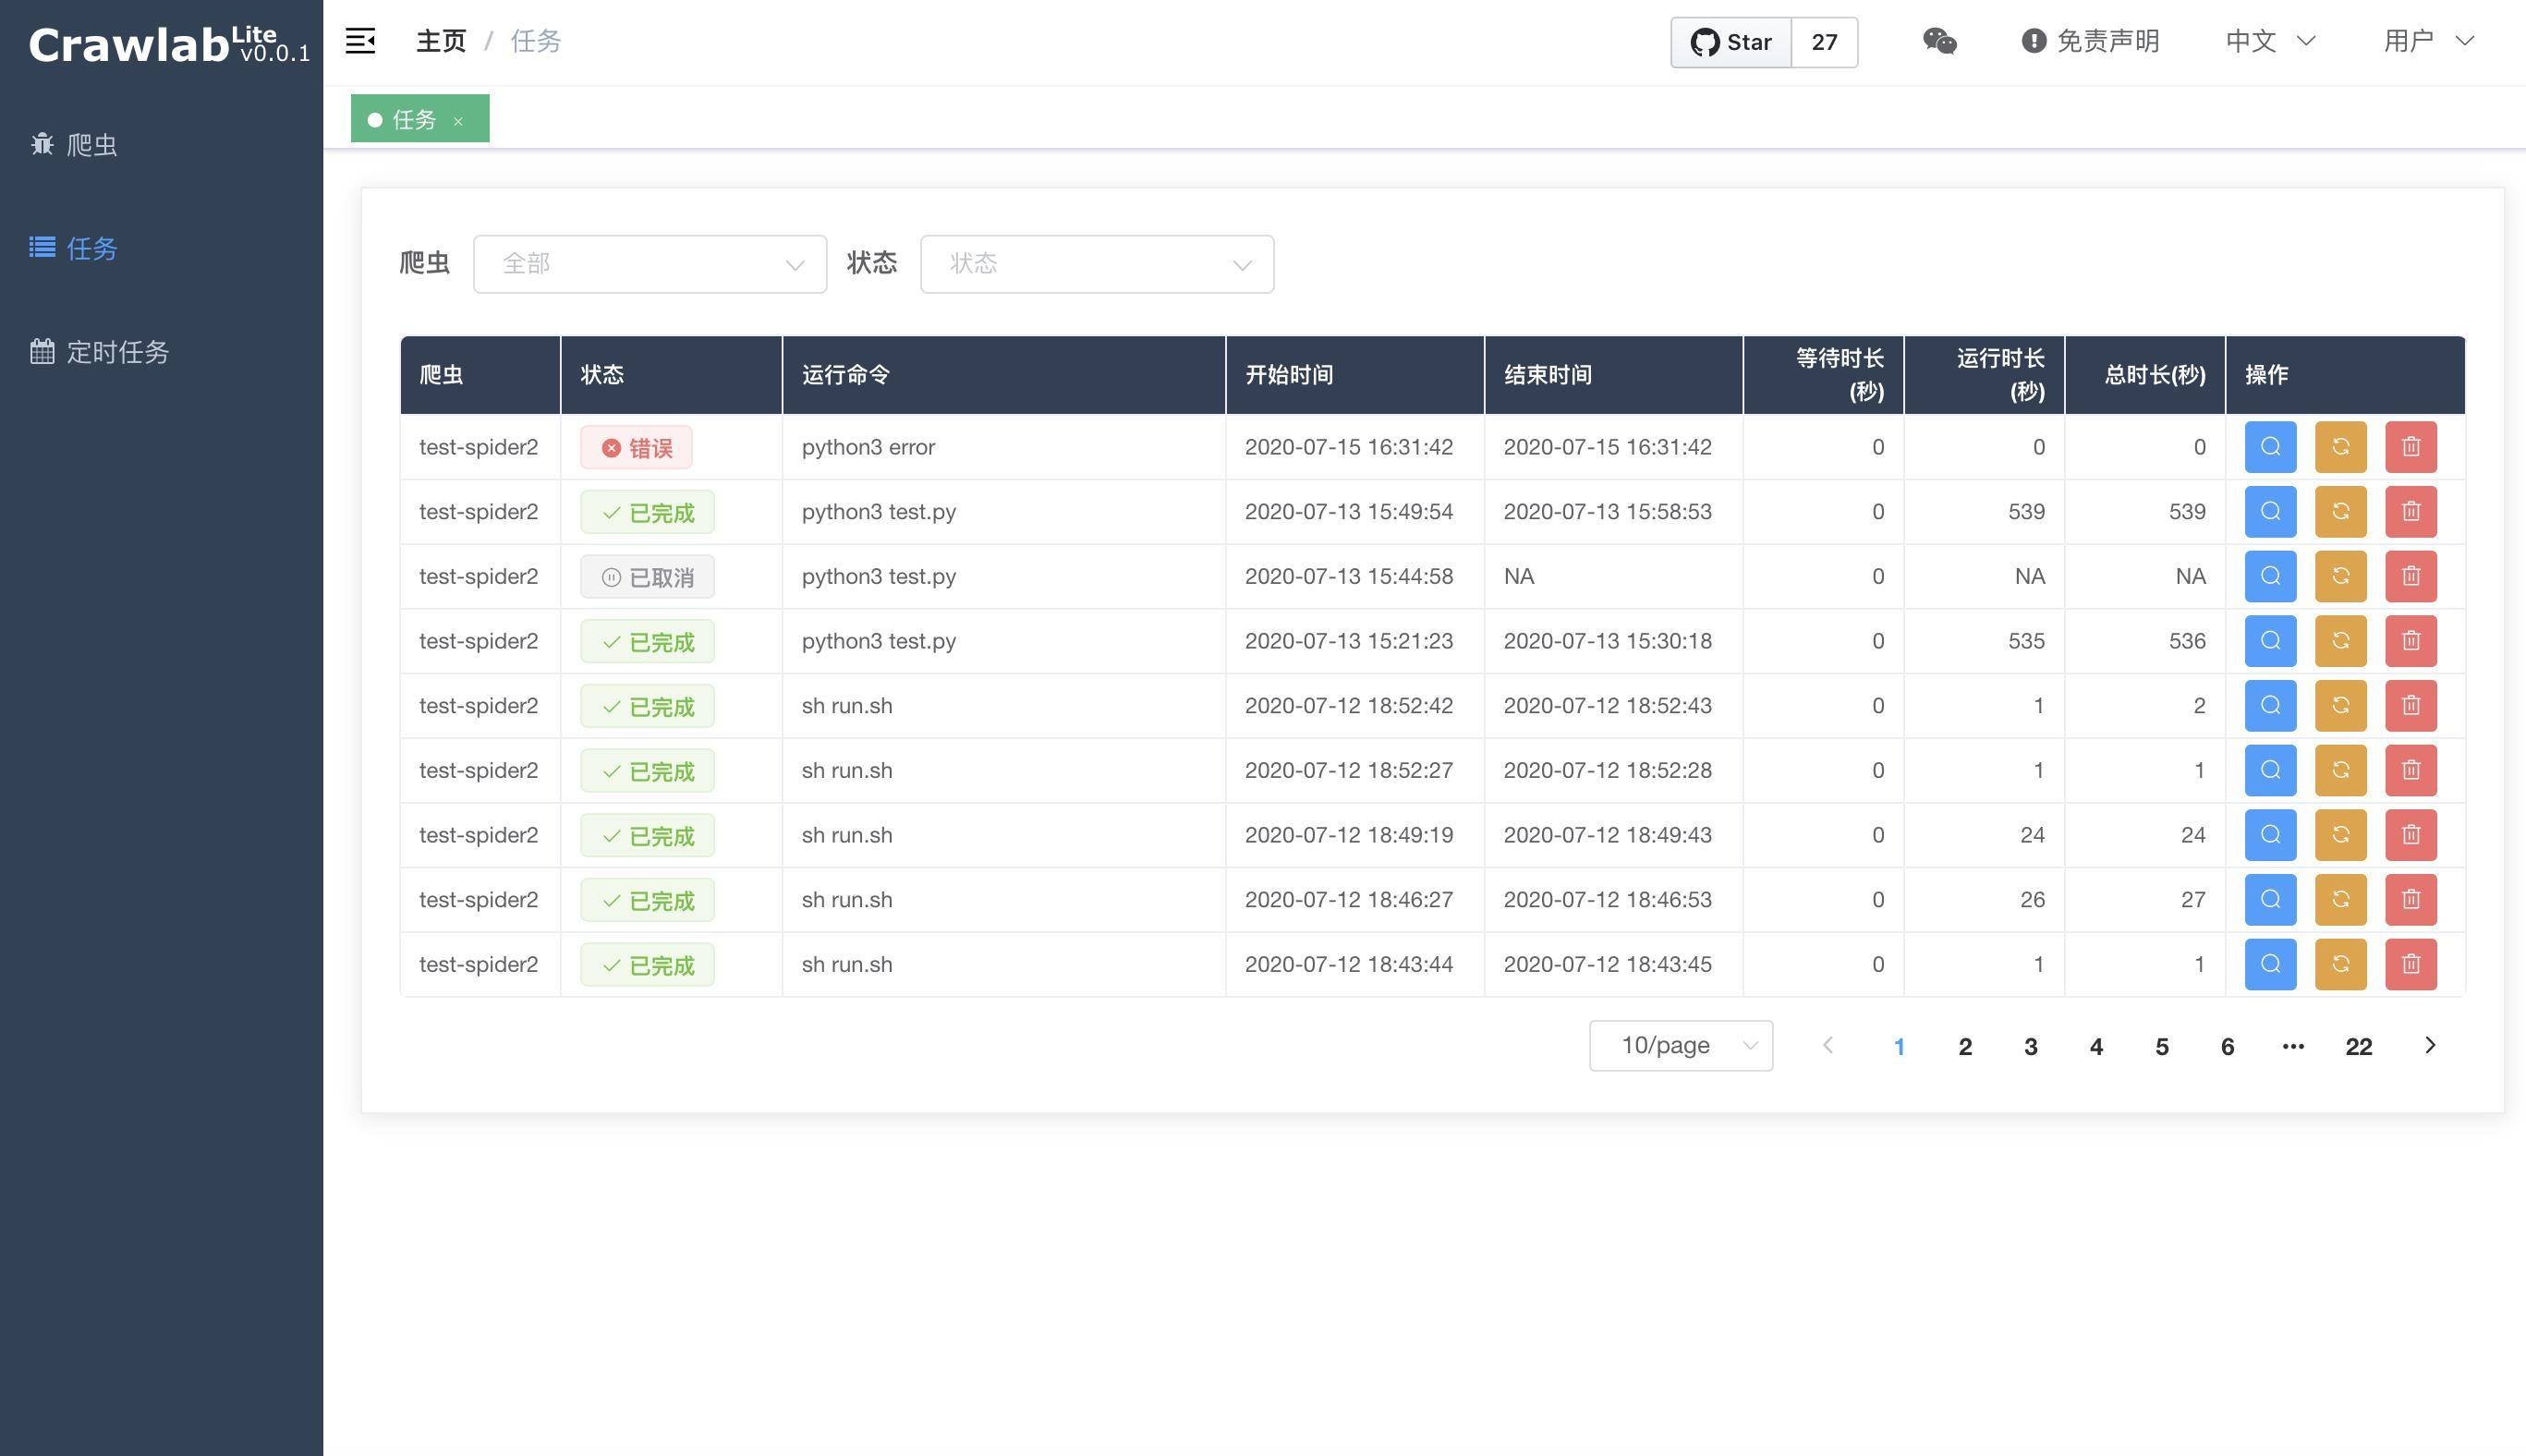This screenshot has height=1456, width=2526.
Task: Expand the 状态 status filter dropdown
Action: pyautogui.click(x=1096, y=264)
